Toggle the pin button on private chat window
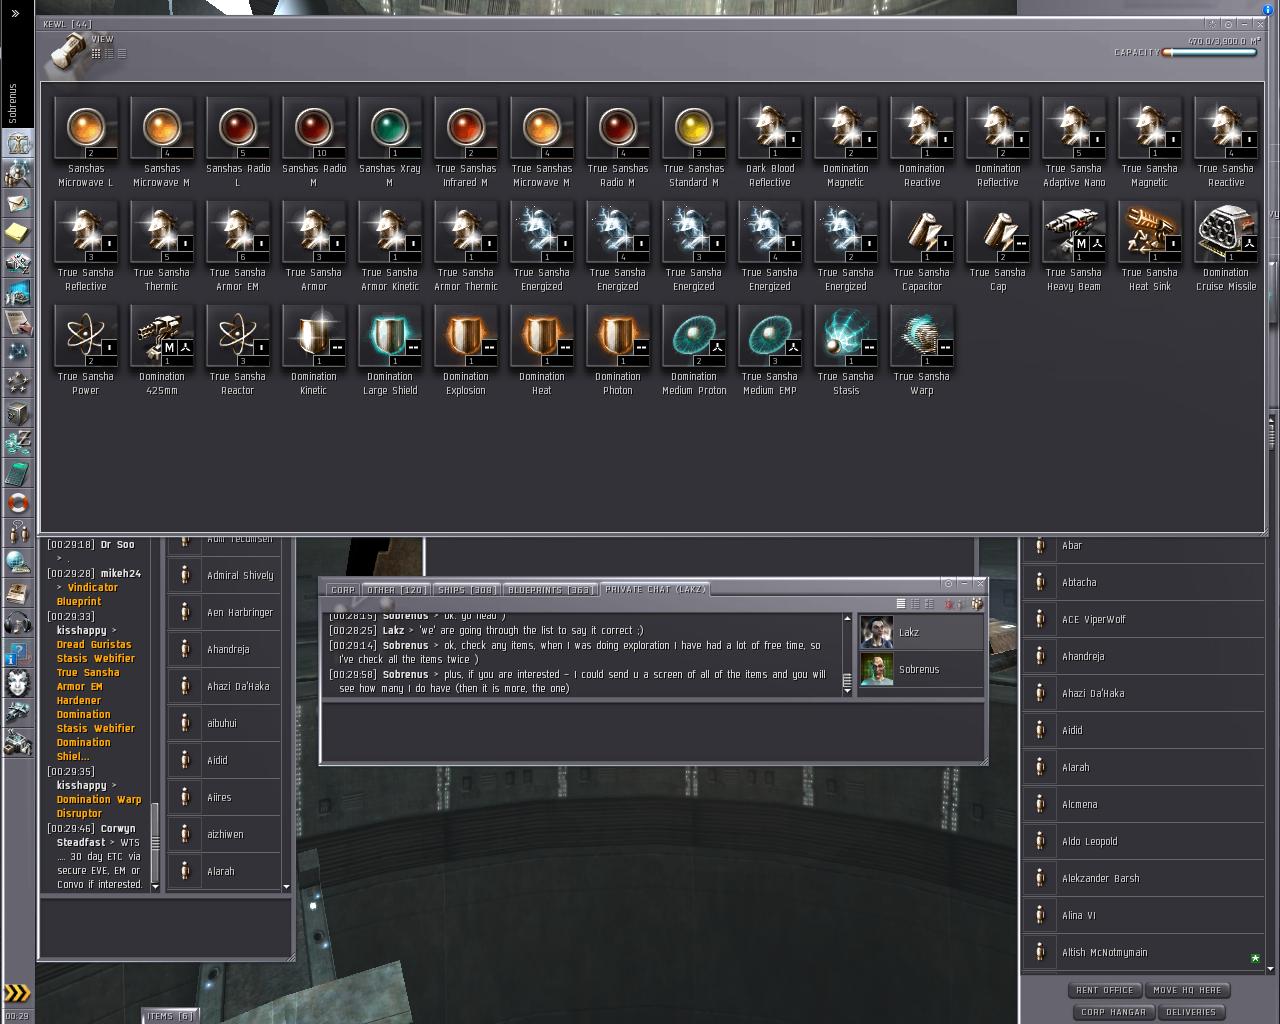1280x1024 pixels. (x=949, y=583)
